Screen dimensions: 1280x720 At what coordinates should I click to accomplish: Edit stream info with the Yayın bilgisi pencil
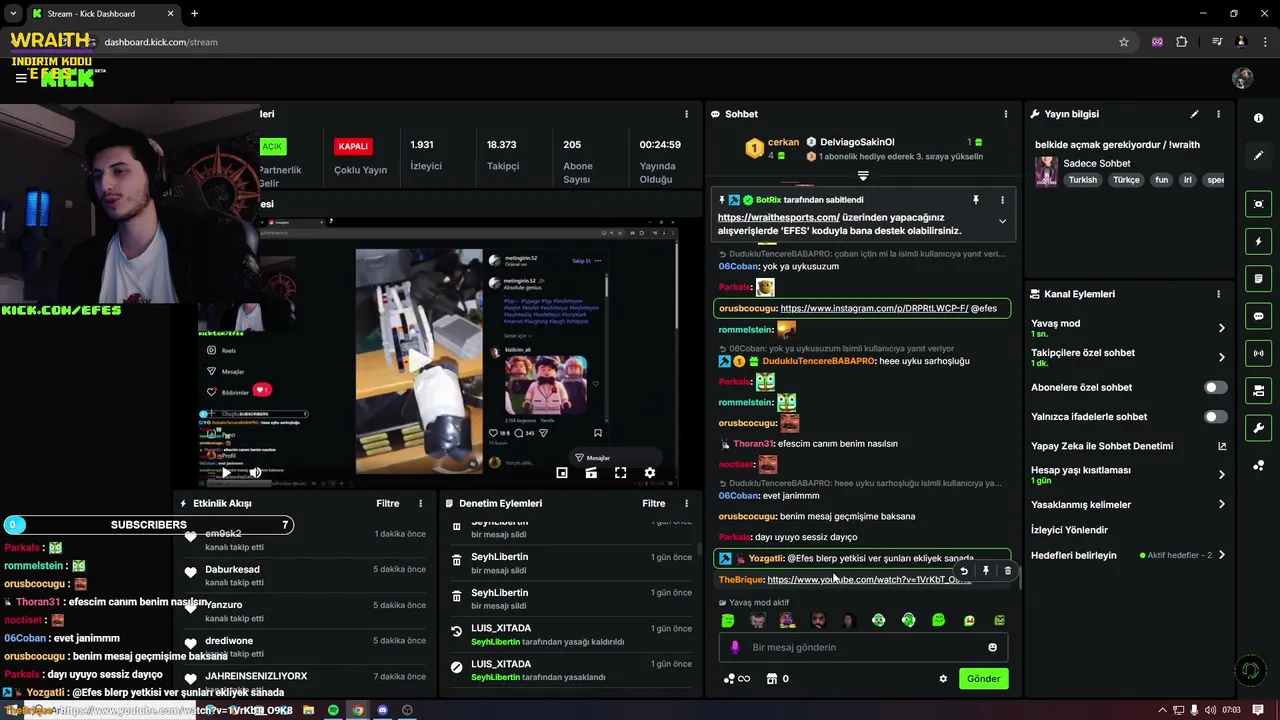pyautogui.click(x=1194, y=114)
